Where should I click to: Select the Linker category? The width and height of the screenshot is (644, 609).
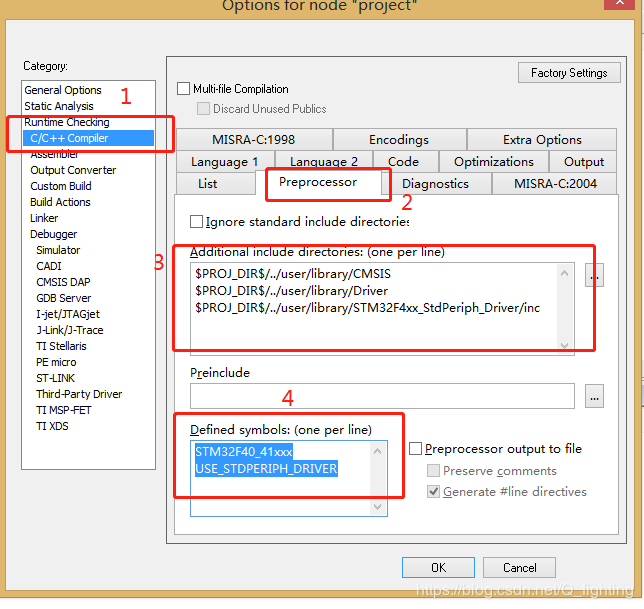pos(44,218)
